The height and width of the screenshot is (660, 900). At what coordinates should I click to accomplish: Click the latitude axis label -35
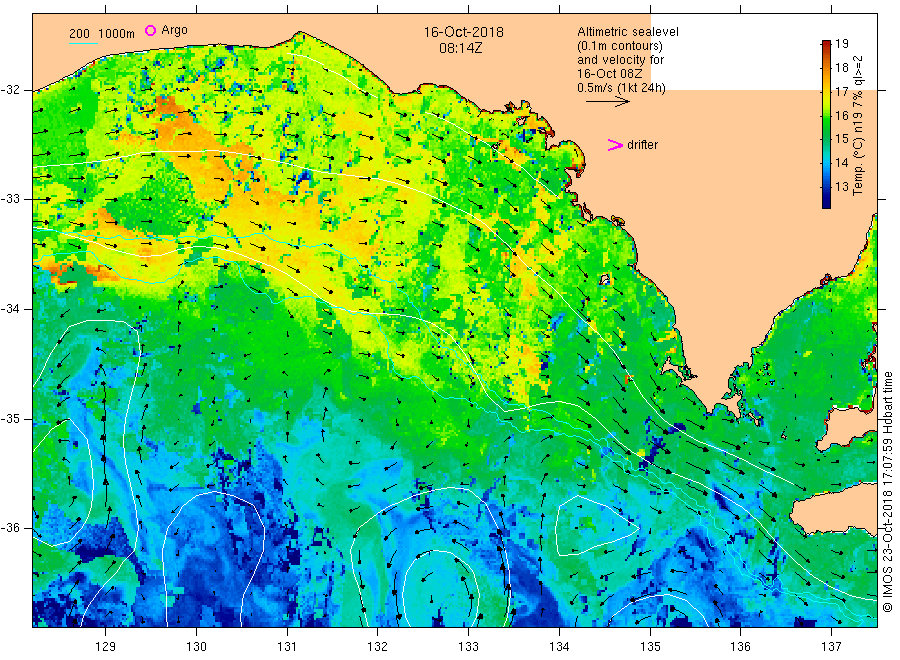[x=10, y=419]
